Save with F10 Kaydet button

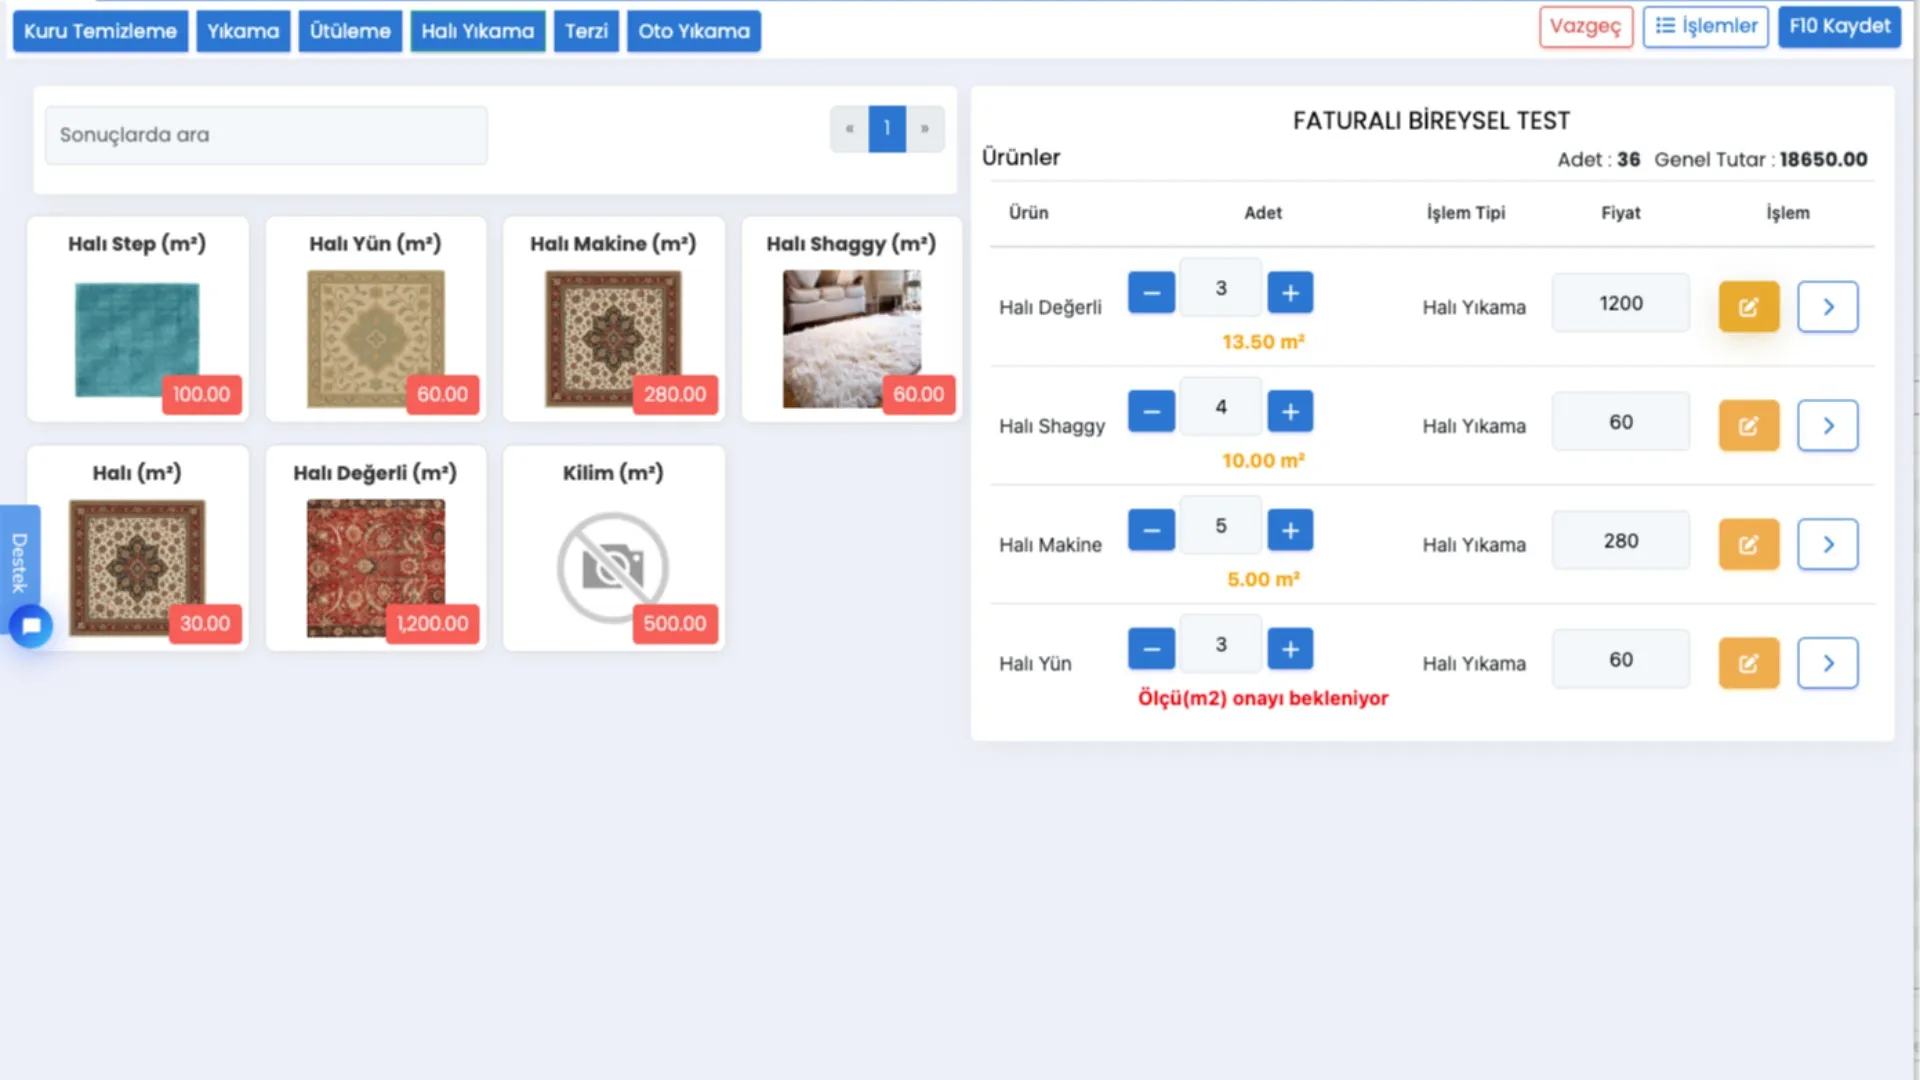pyautogui.click(x=1839, y=26)
